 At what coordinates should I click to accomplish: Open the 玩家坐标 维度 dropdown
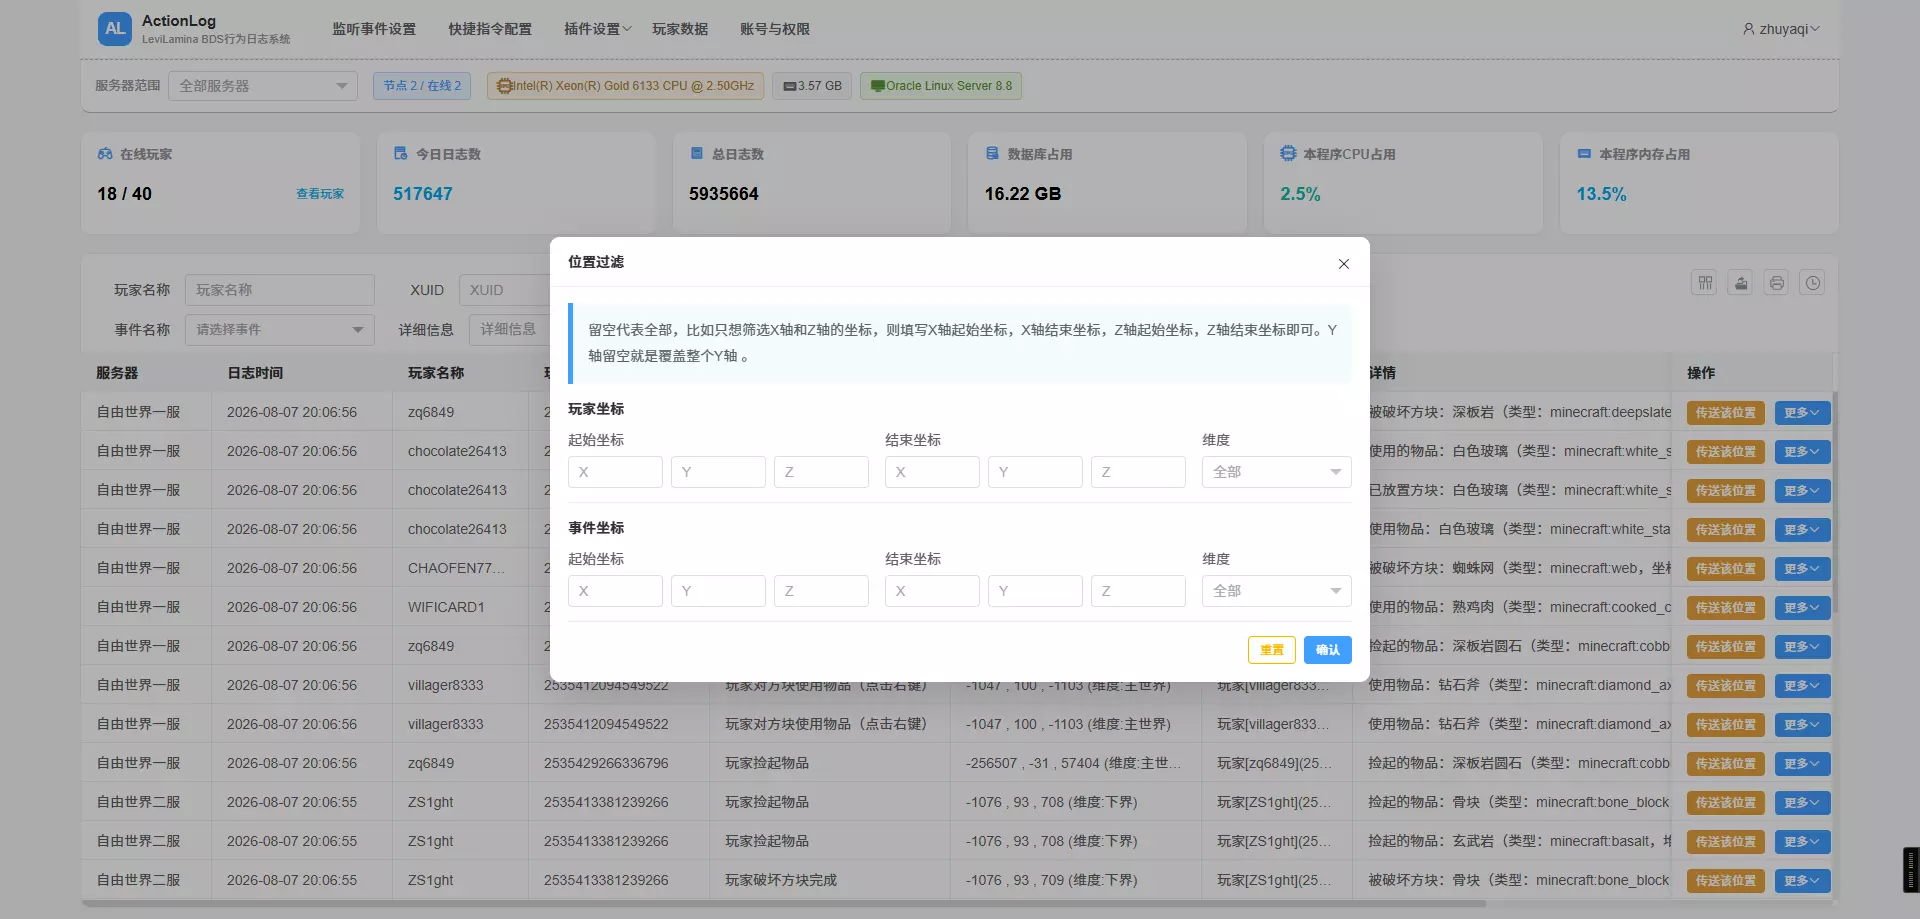tap(1276, 472)
